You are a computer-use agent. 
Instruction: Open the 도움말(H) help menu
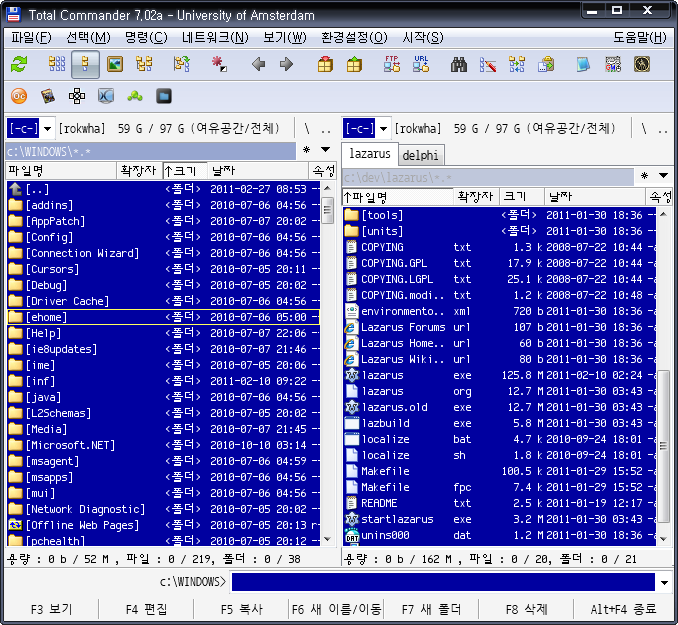(x=640, y=38)
